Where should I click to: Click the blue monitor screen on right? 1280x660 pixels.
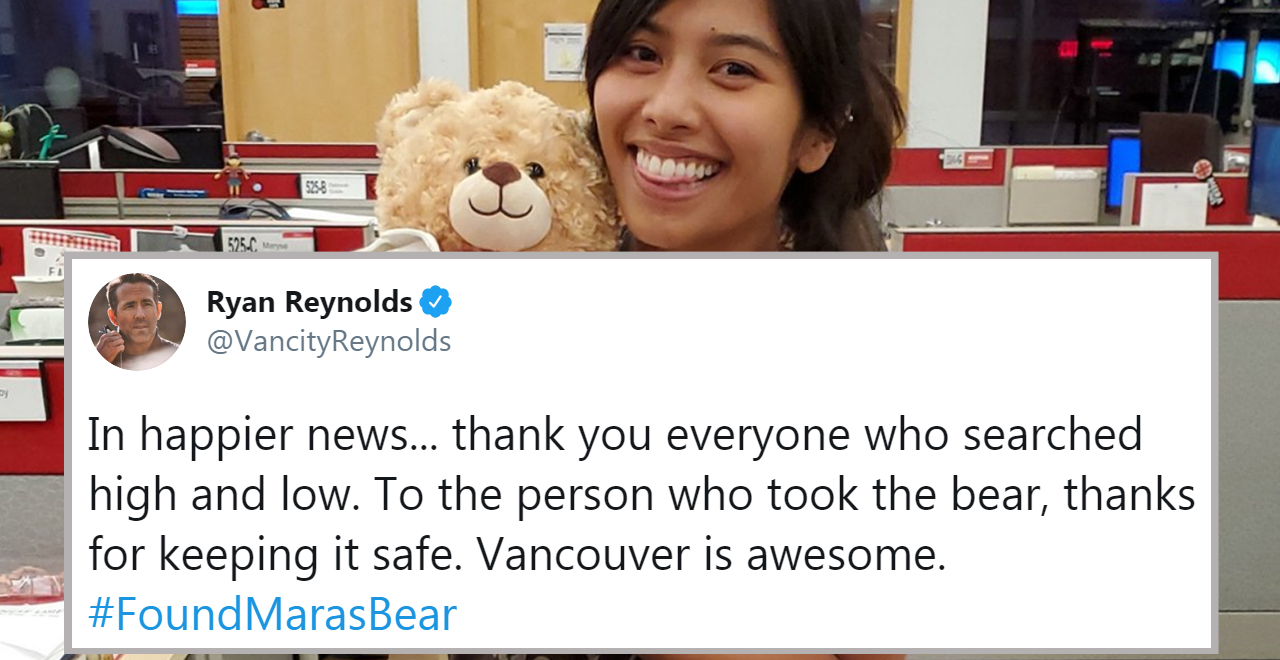1122,172
